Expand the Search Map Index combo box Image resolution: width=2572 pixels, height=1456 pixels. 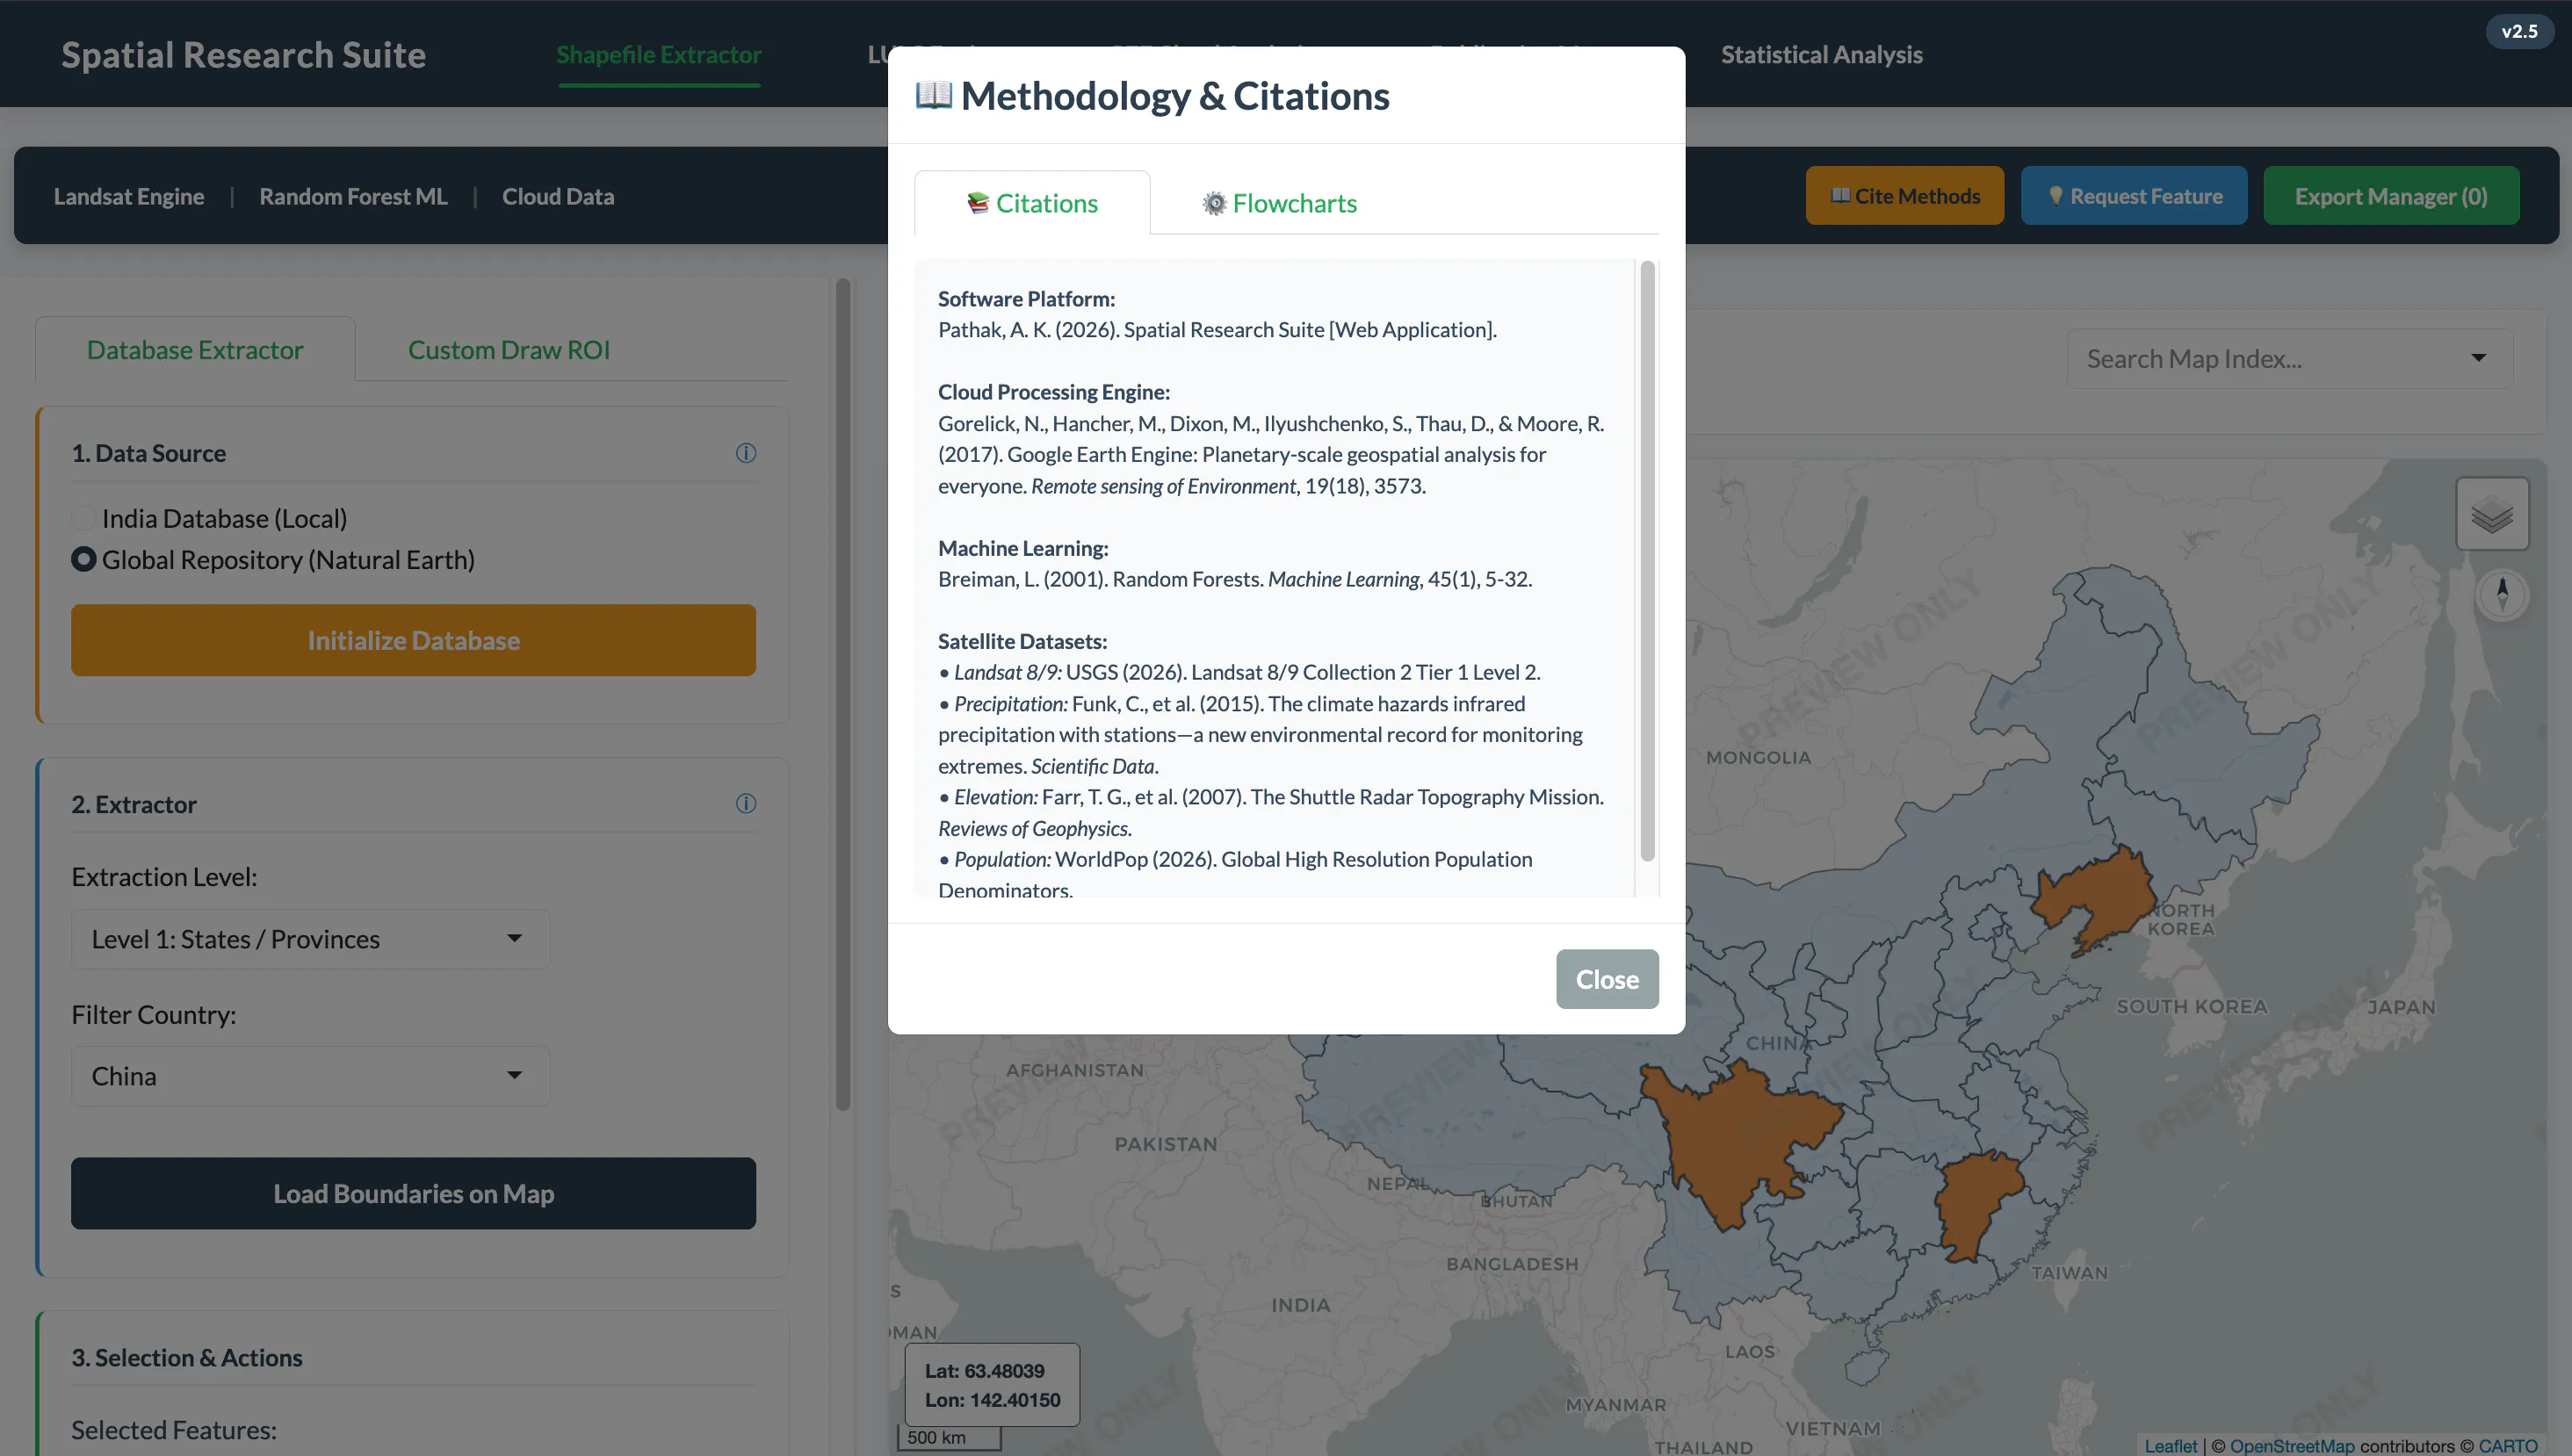(2289, 358)
